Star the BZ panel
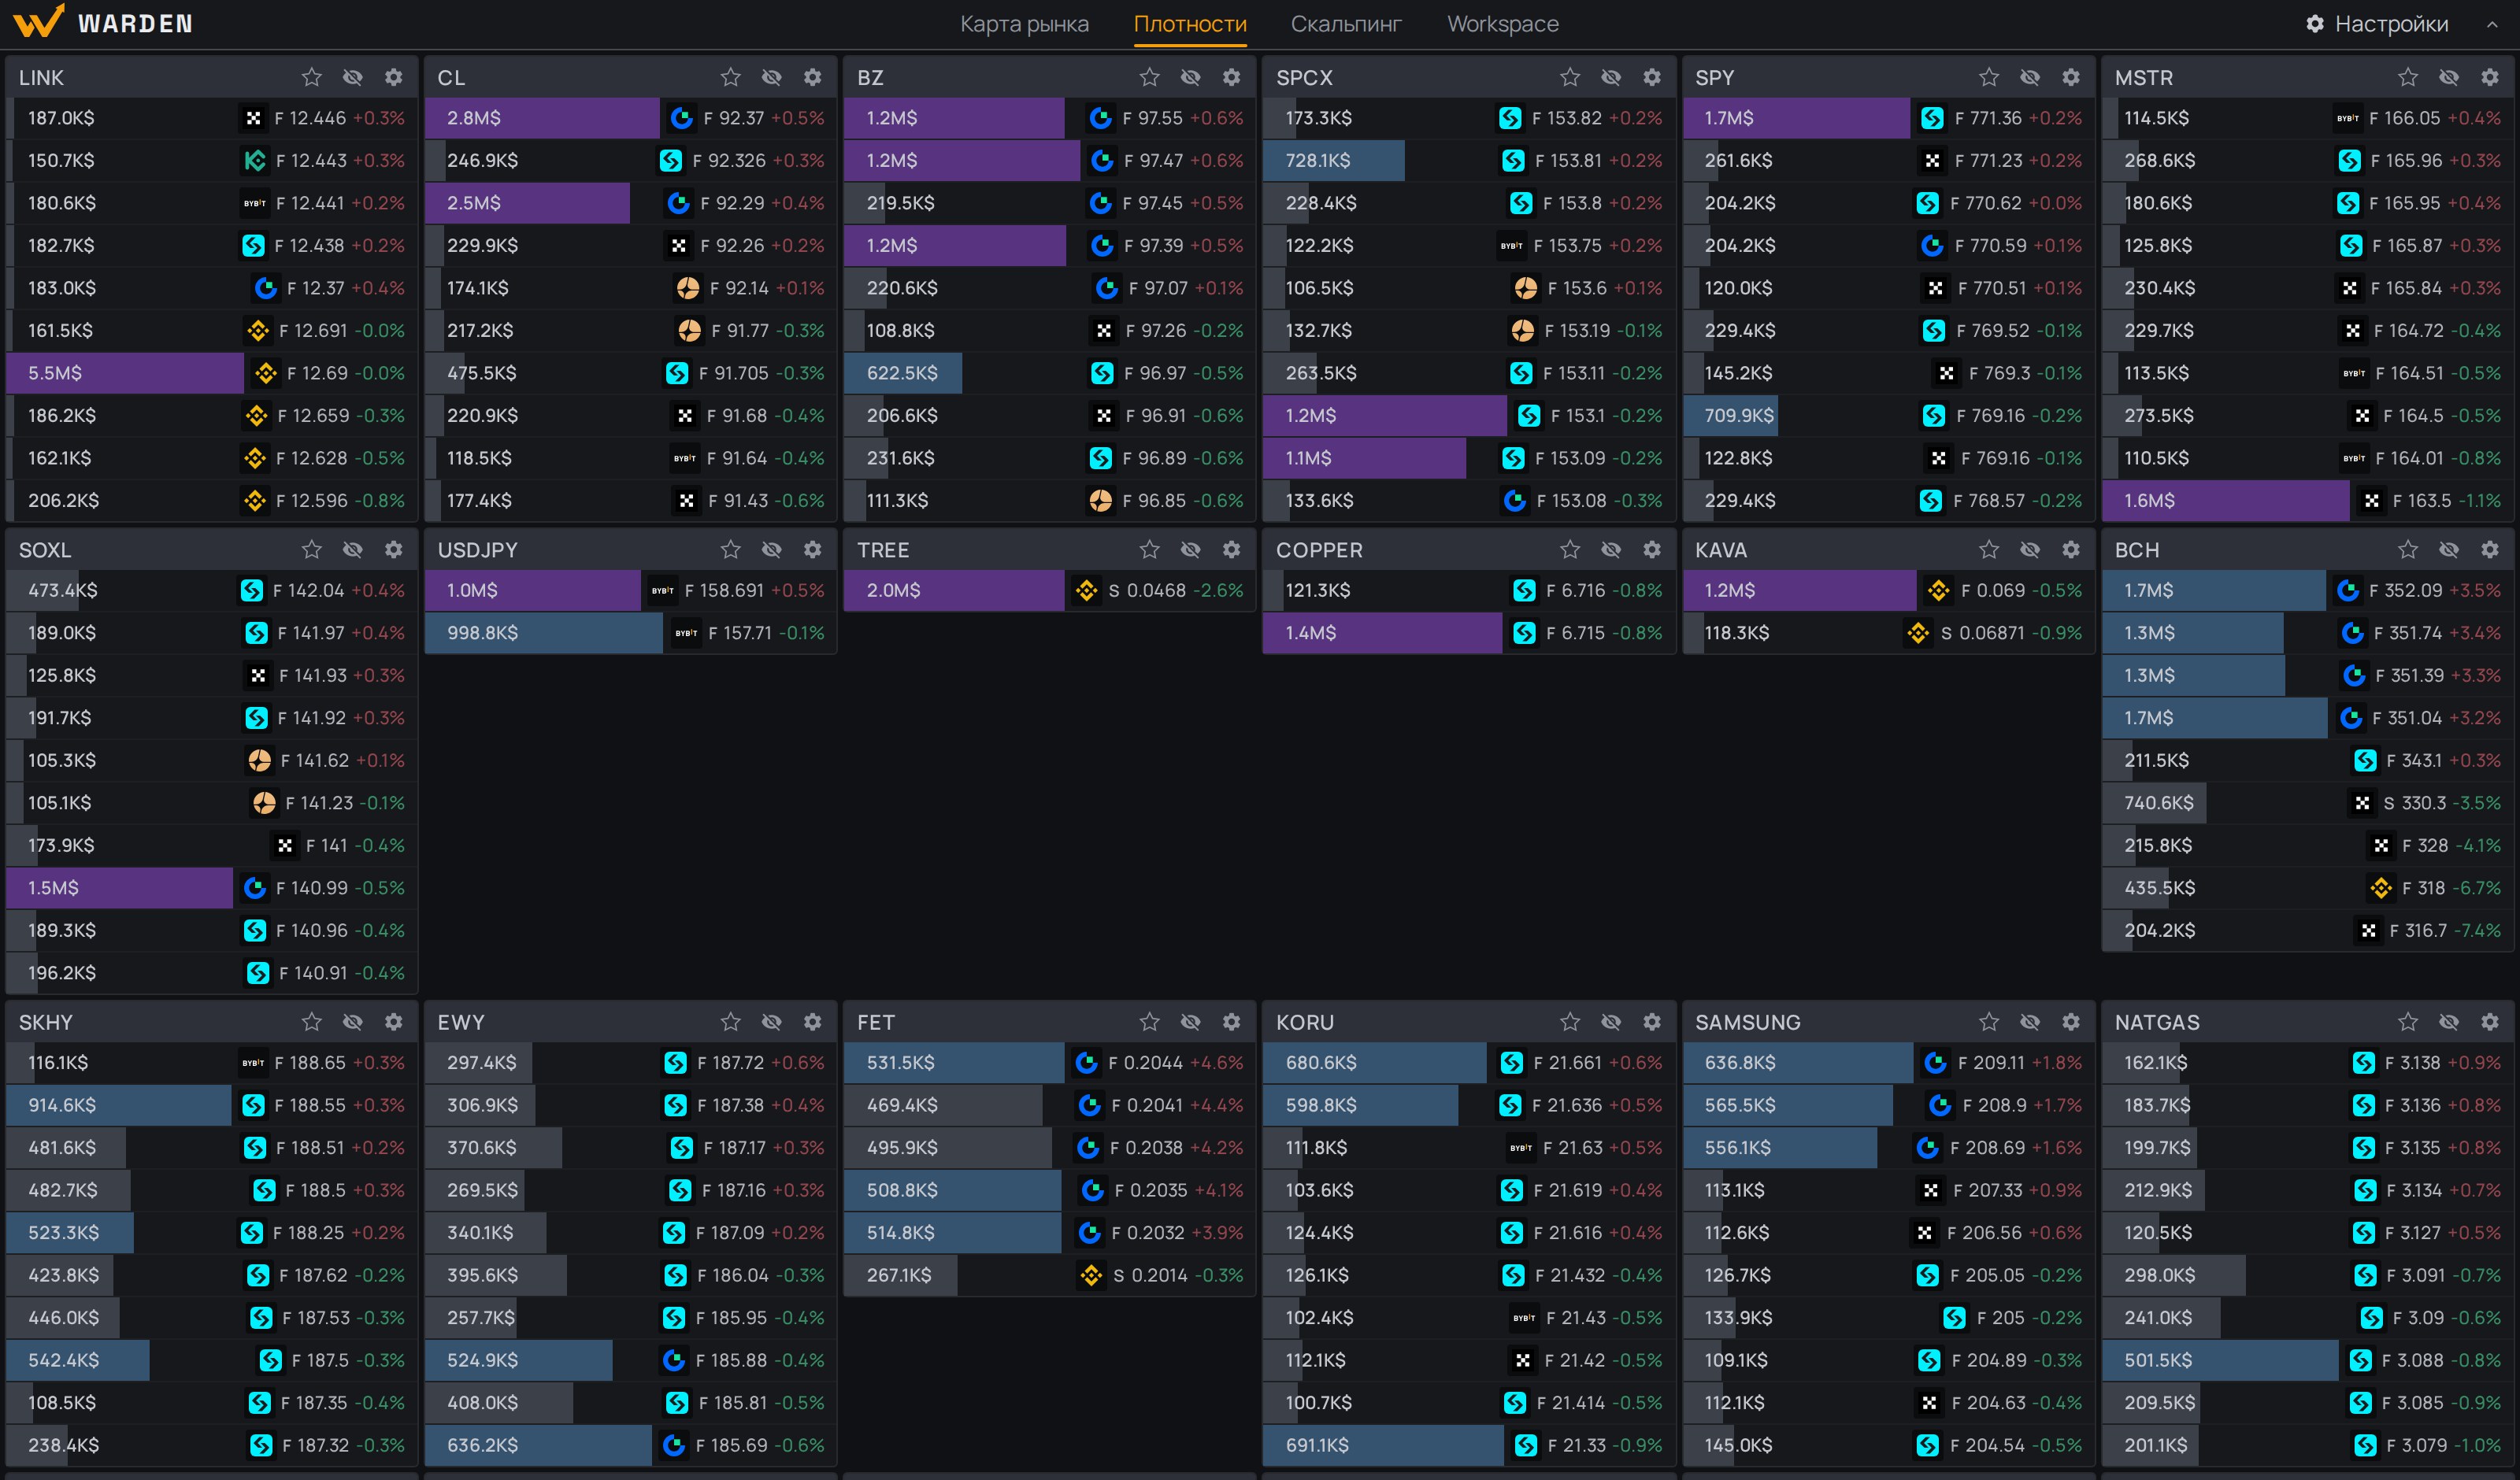Viewport: 2520px width, 1480px height. [1150, 77]
